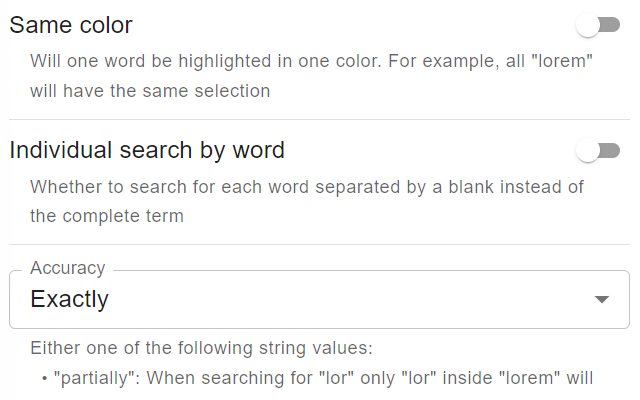Click the divider above the Accuracy field
Viewport: 640px width, 400px height.
pos(320,245)
